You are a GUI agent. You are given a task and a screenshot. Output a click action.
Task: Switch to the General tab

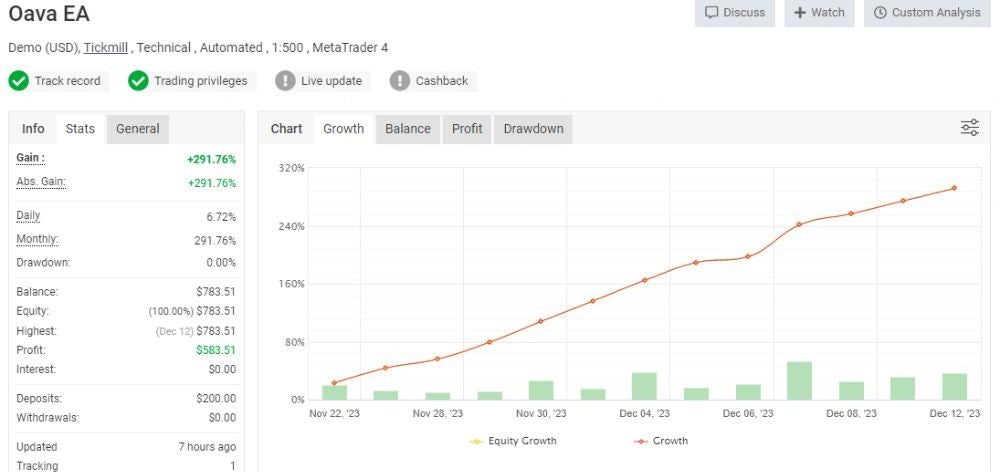tap(138, 129)
